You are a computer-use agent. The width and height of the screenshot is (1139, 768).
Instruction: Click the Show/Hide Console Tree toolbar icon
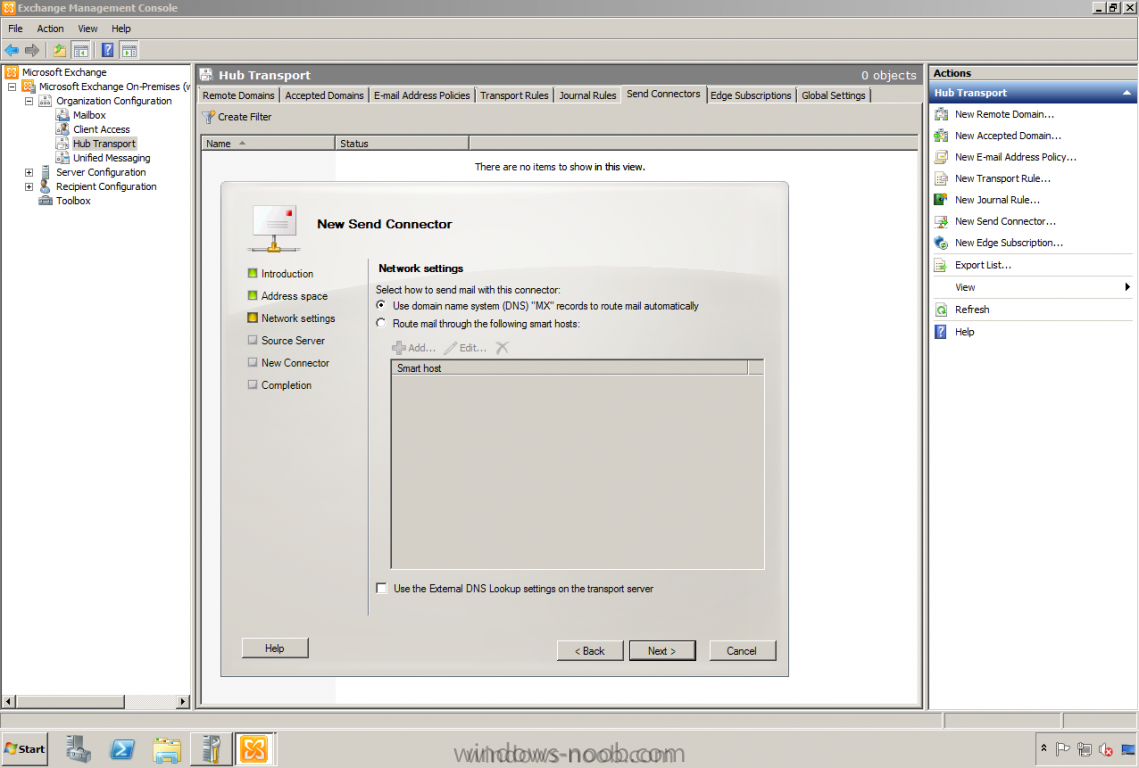(81, 50)
